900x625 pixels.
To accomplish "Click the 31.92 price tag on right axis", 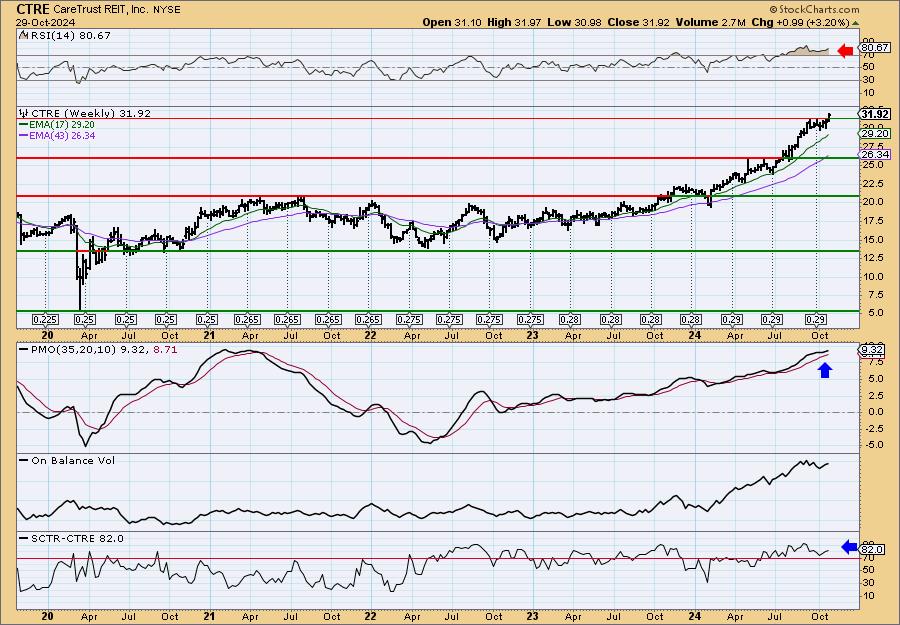I will tap(875, 114).
